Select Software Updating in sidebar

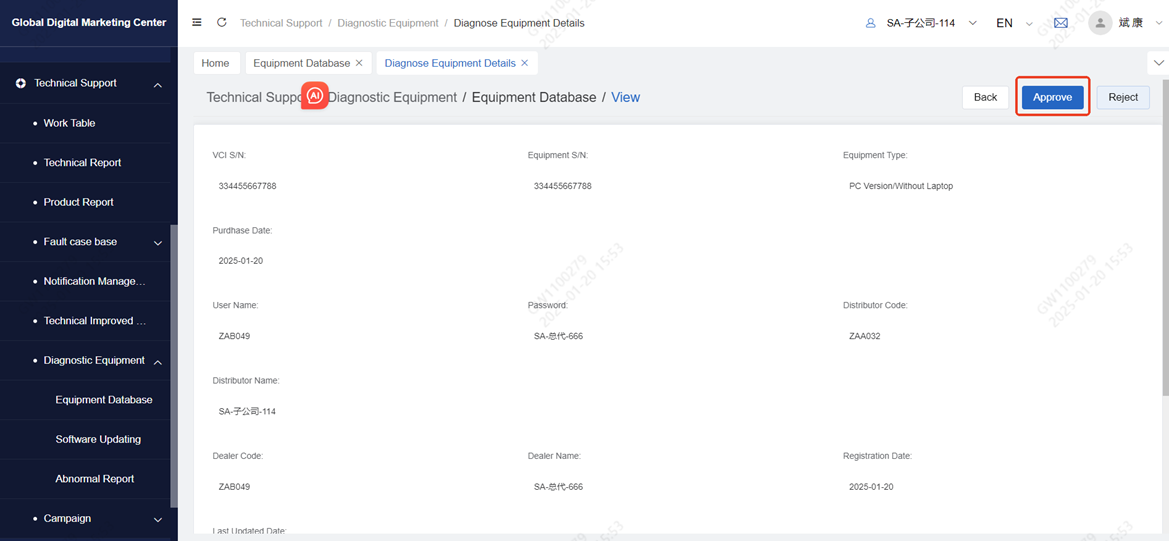click(98, 439)
